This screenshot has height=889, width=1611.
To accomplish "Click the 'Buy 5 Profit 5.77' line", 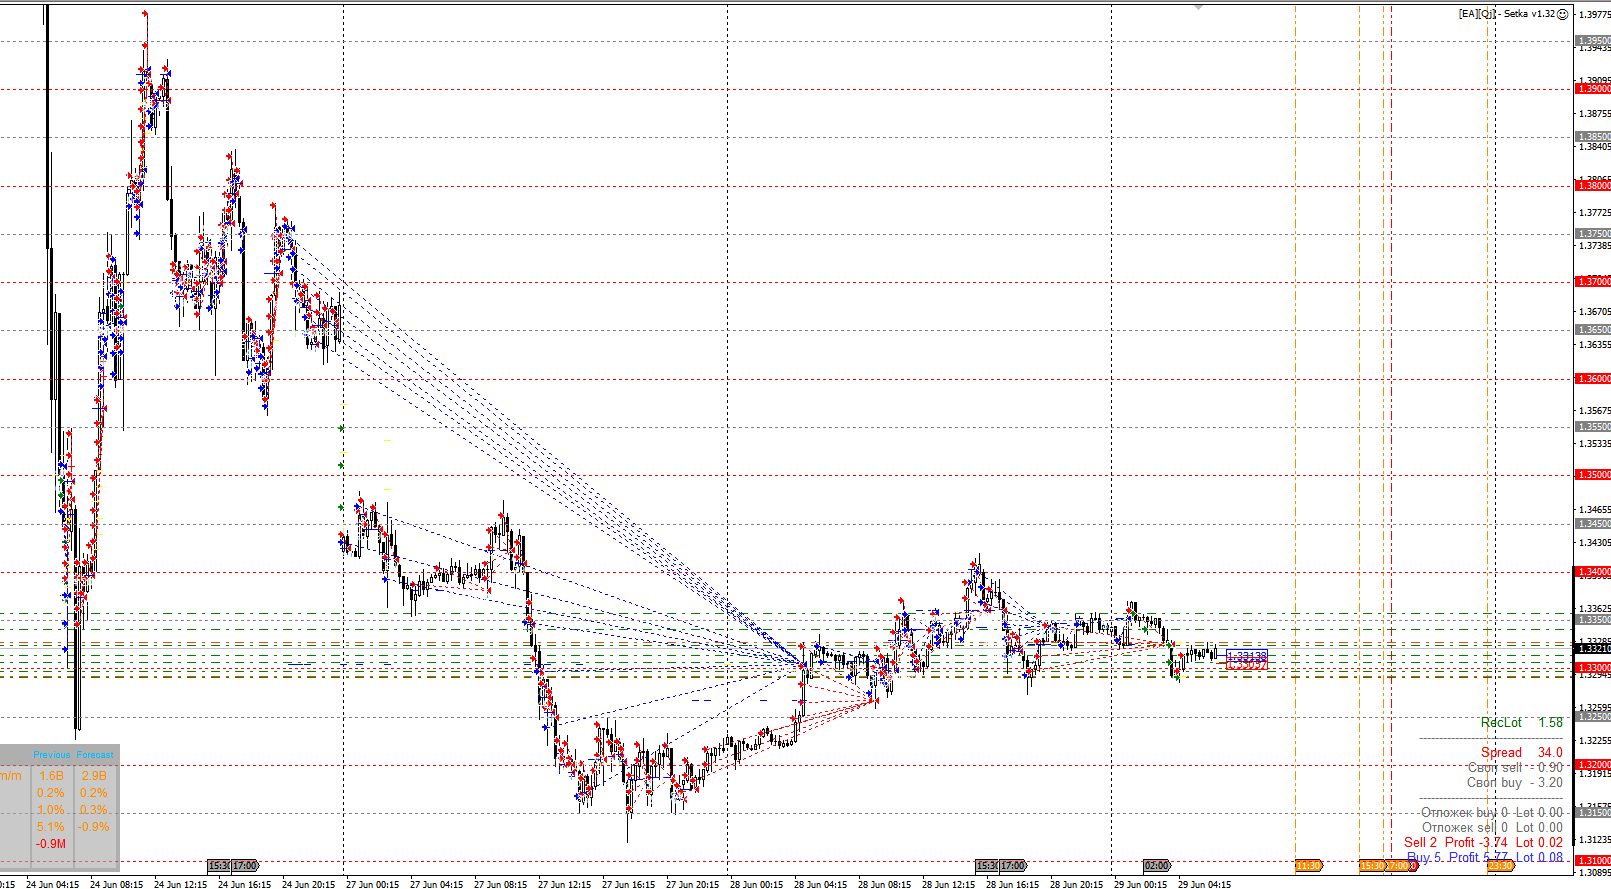I will pyautogui.click(x=1457, y=857).
